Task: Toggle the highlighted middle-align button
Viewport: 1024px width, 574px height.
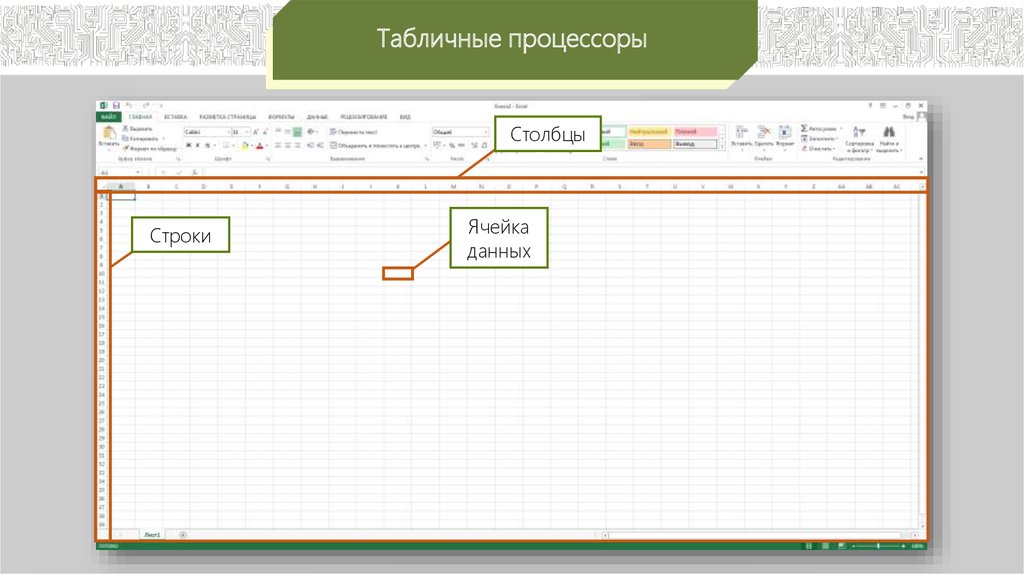Action: 297,132
